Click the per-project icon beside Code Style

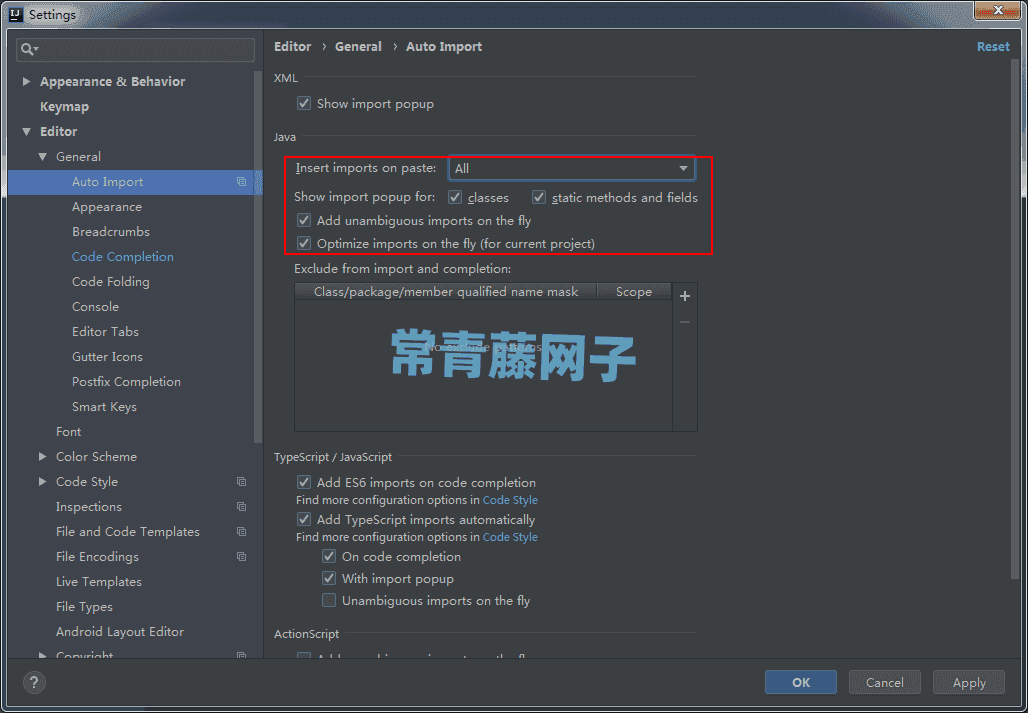(241, 482)
